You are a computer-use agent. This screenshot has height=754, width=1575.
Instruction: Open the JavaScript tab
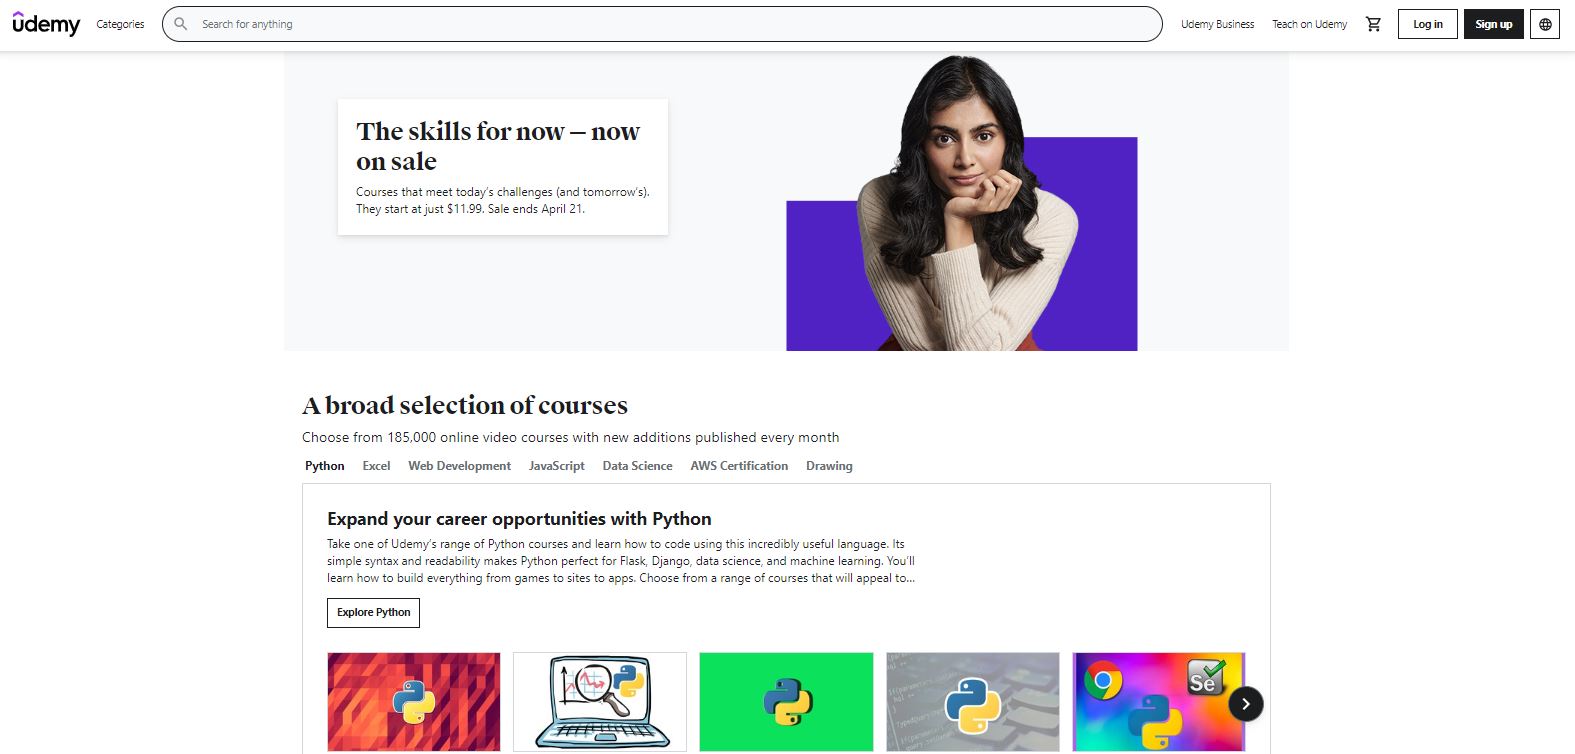pyautogui.click(x=556, y=466)
